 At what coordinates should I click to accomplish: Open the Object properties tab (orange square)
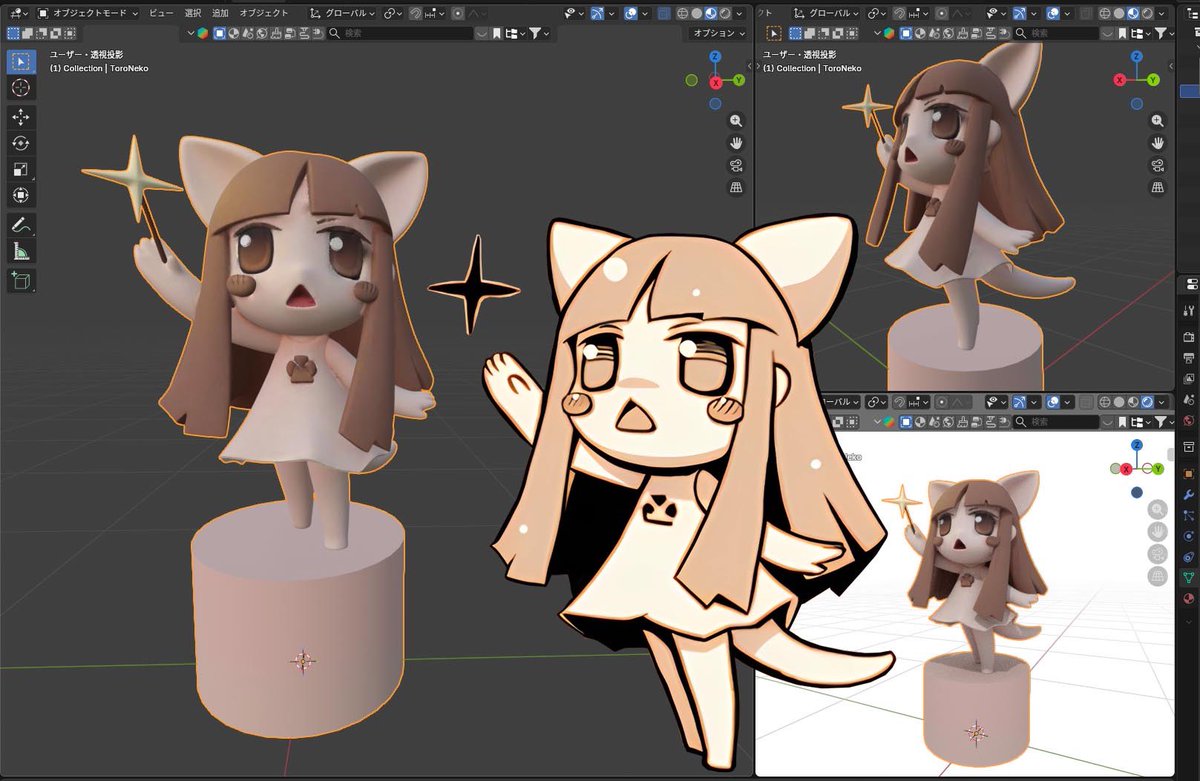(x=1189, y=472)
